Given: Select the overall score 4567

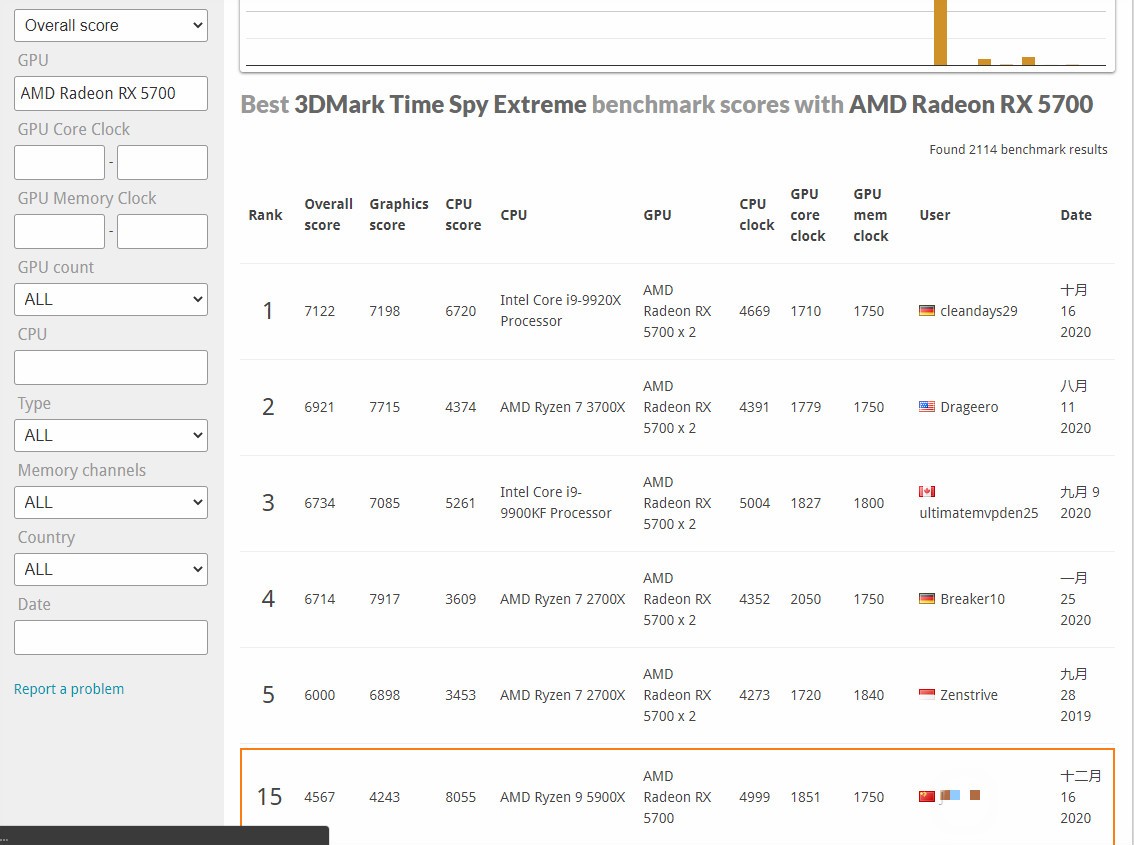Looking at the screenshot, I should (320, 797).
